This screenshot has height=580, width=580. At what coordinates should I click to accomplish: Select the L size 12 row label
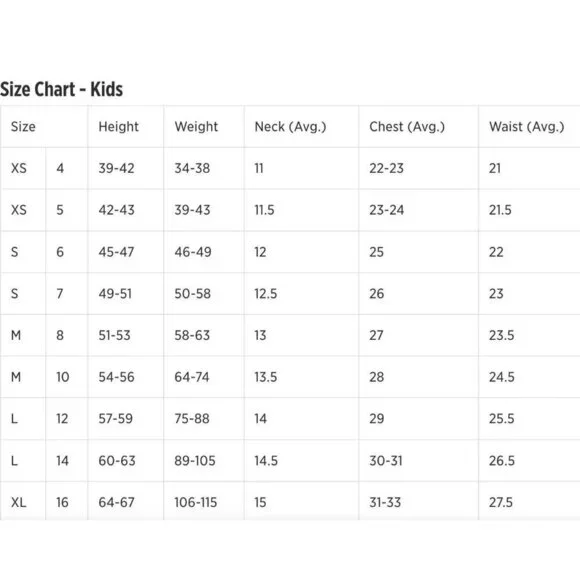coord(14,419)
